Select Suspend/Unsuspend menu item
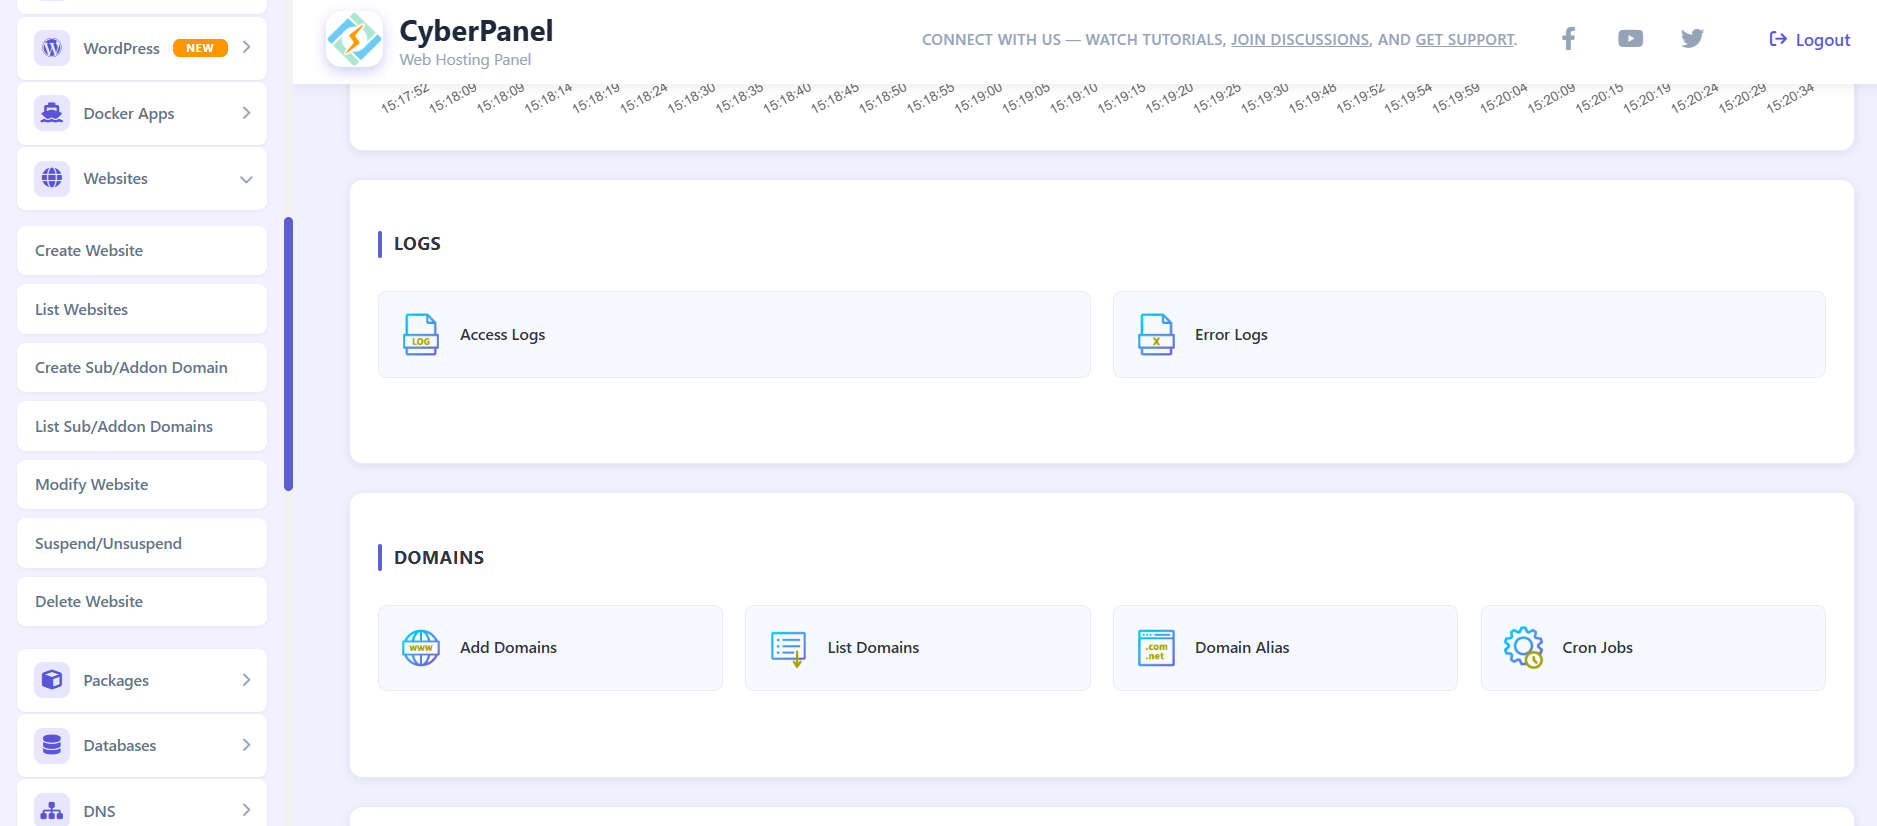Image resolution: width=1877 pixels, height=826 pixels. point(142,543)
